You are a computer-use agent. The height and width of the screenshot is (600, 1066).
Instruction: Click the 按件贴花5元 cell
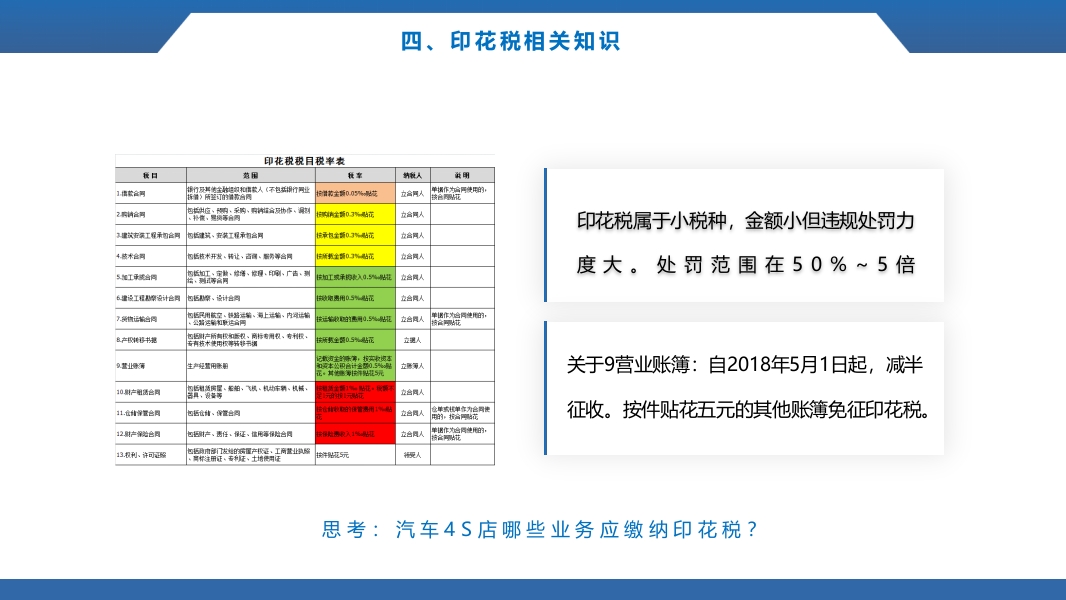click(x=332, y=455)
